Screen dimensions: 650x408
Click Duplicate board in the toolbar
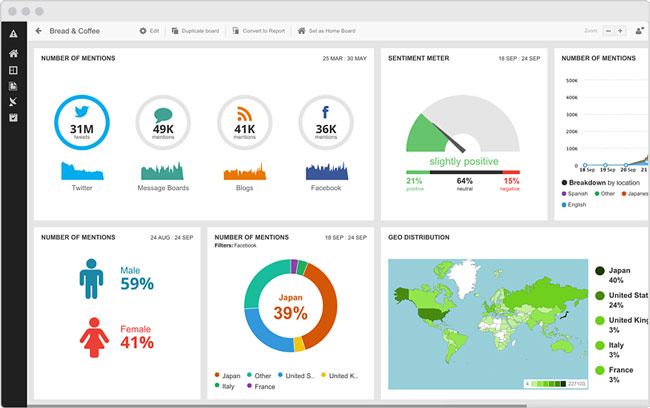[197, 31]
